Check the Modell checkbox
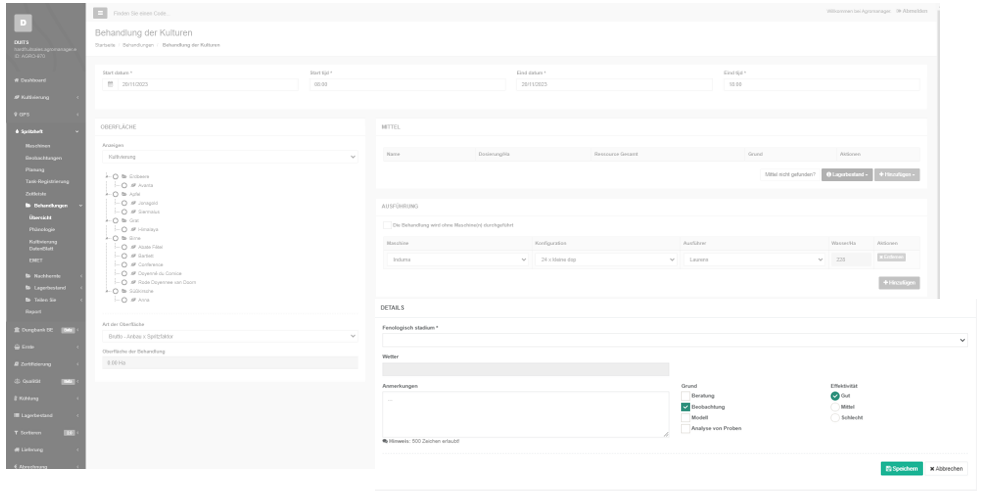Viewport: 984px width, 499px height. pos(685,417)
